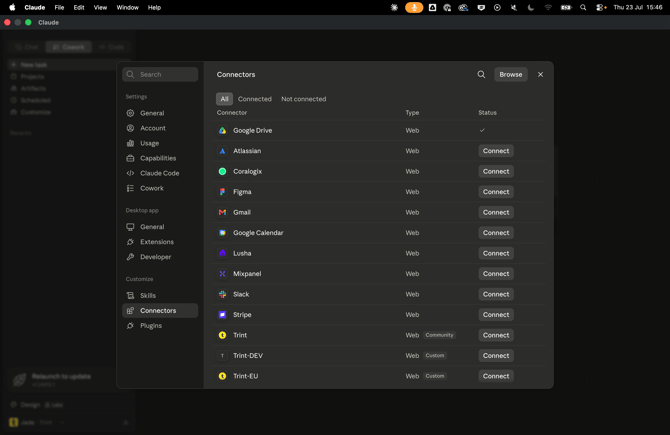Screen dimensions: 670x435
Task: Show the Not connected connectors tab
Action: pyautogui.click(x=303, y=99)
